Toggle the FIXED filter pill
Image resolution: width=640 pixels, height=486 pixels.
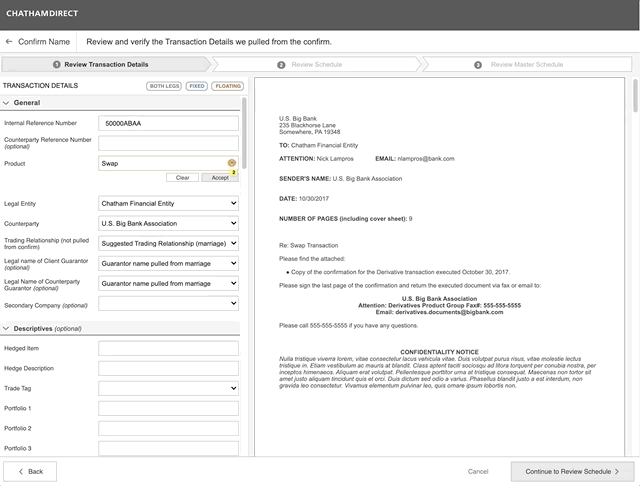197,86
